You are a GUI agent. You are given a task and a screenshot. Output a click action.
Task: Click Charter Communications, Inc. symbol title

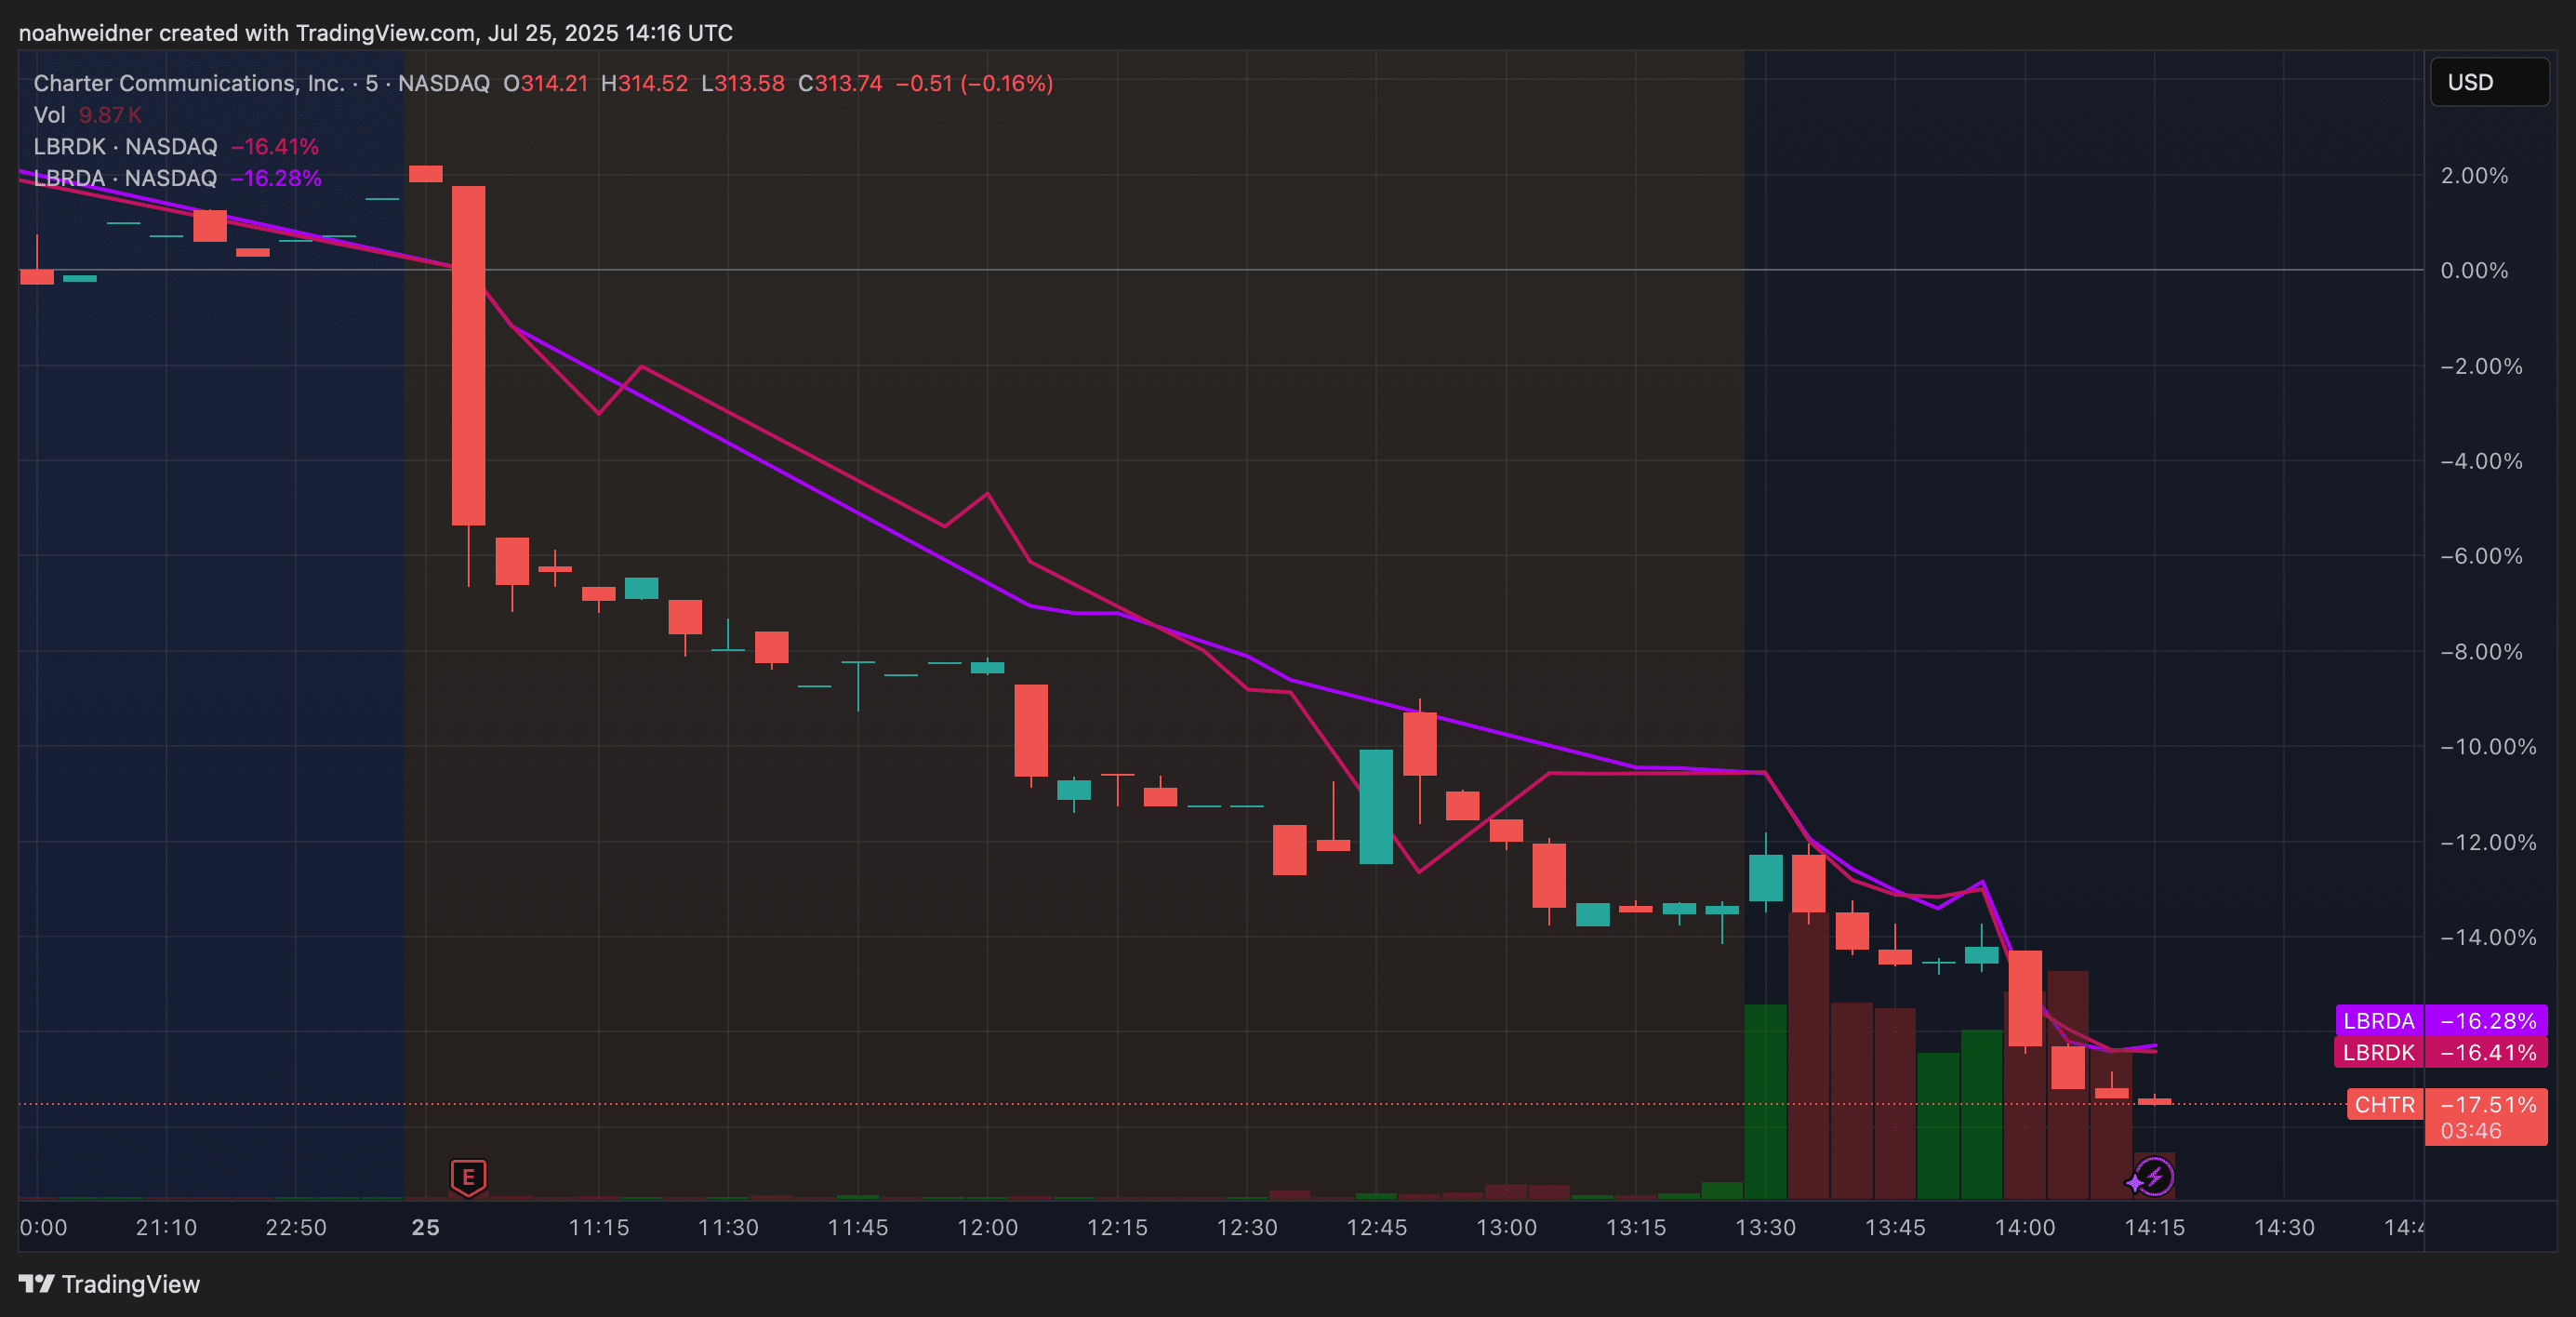(x=188, y=83)
